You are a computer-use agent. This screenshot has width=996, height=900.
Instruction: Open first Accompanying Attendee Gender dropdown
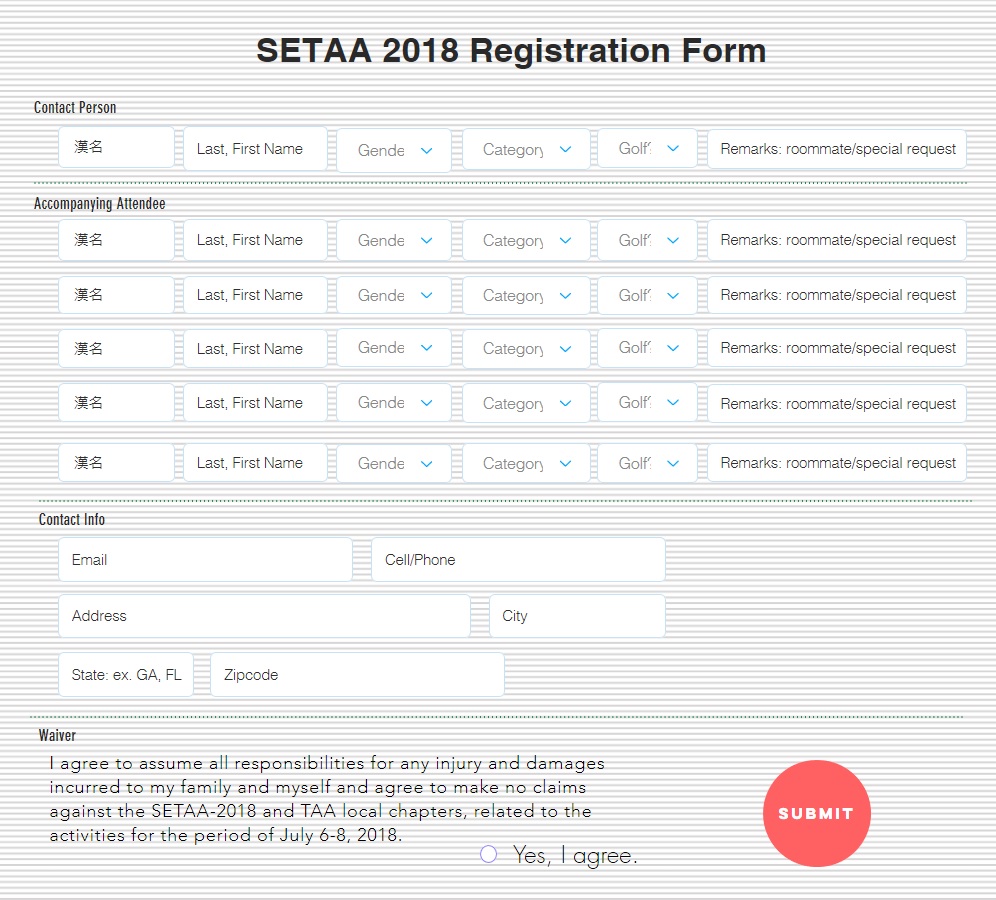point(394,241)
